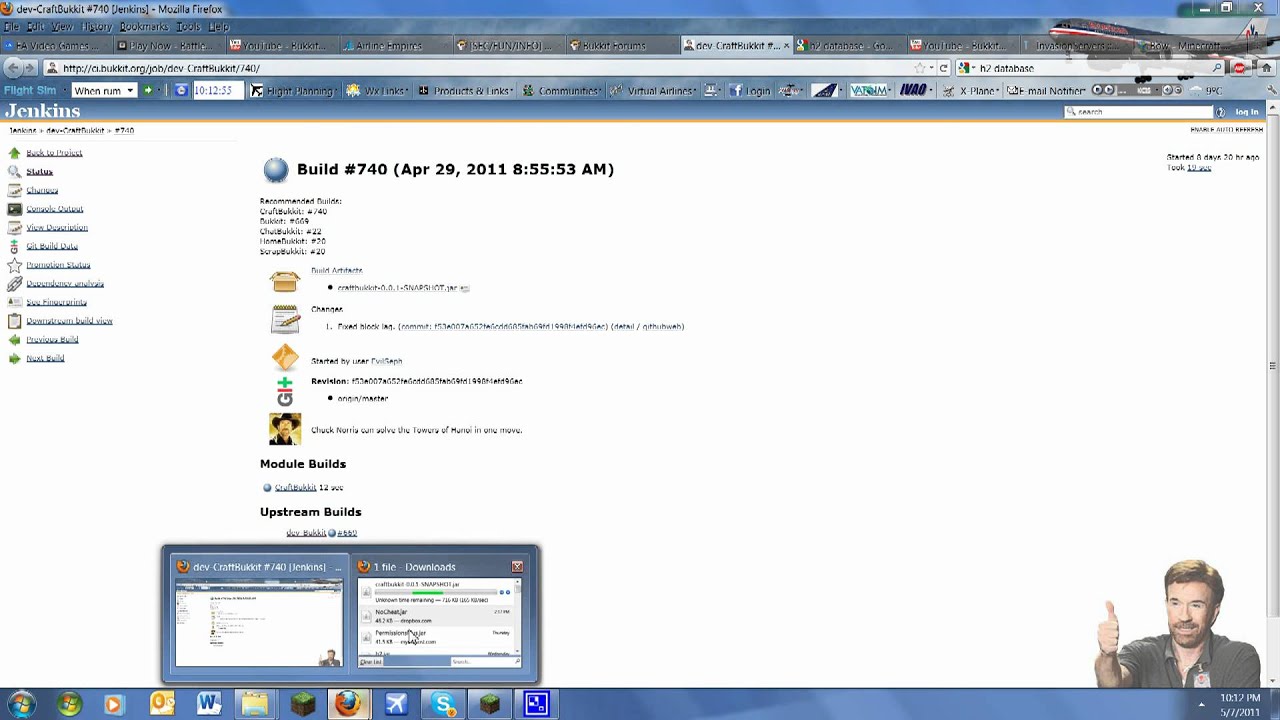This screenshot has height=720, width=1280.
Task: Open Promotion Status link
Action: tap(58, 265)
